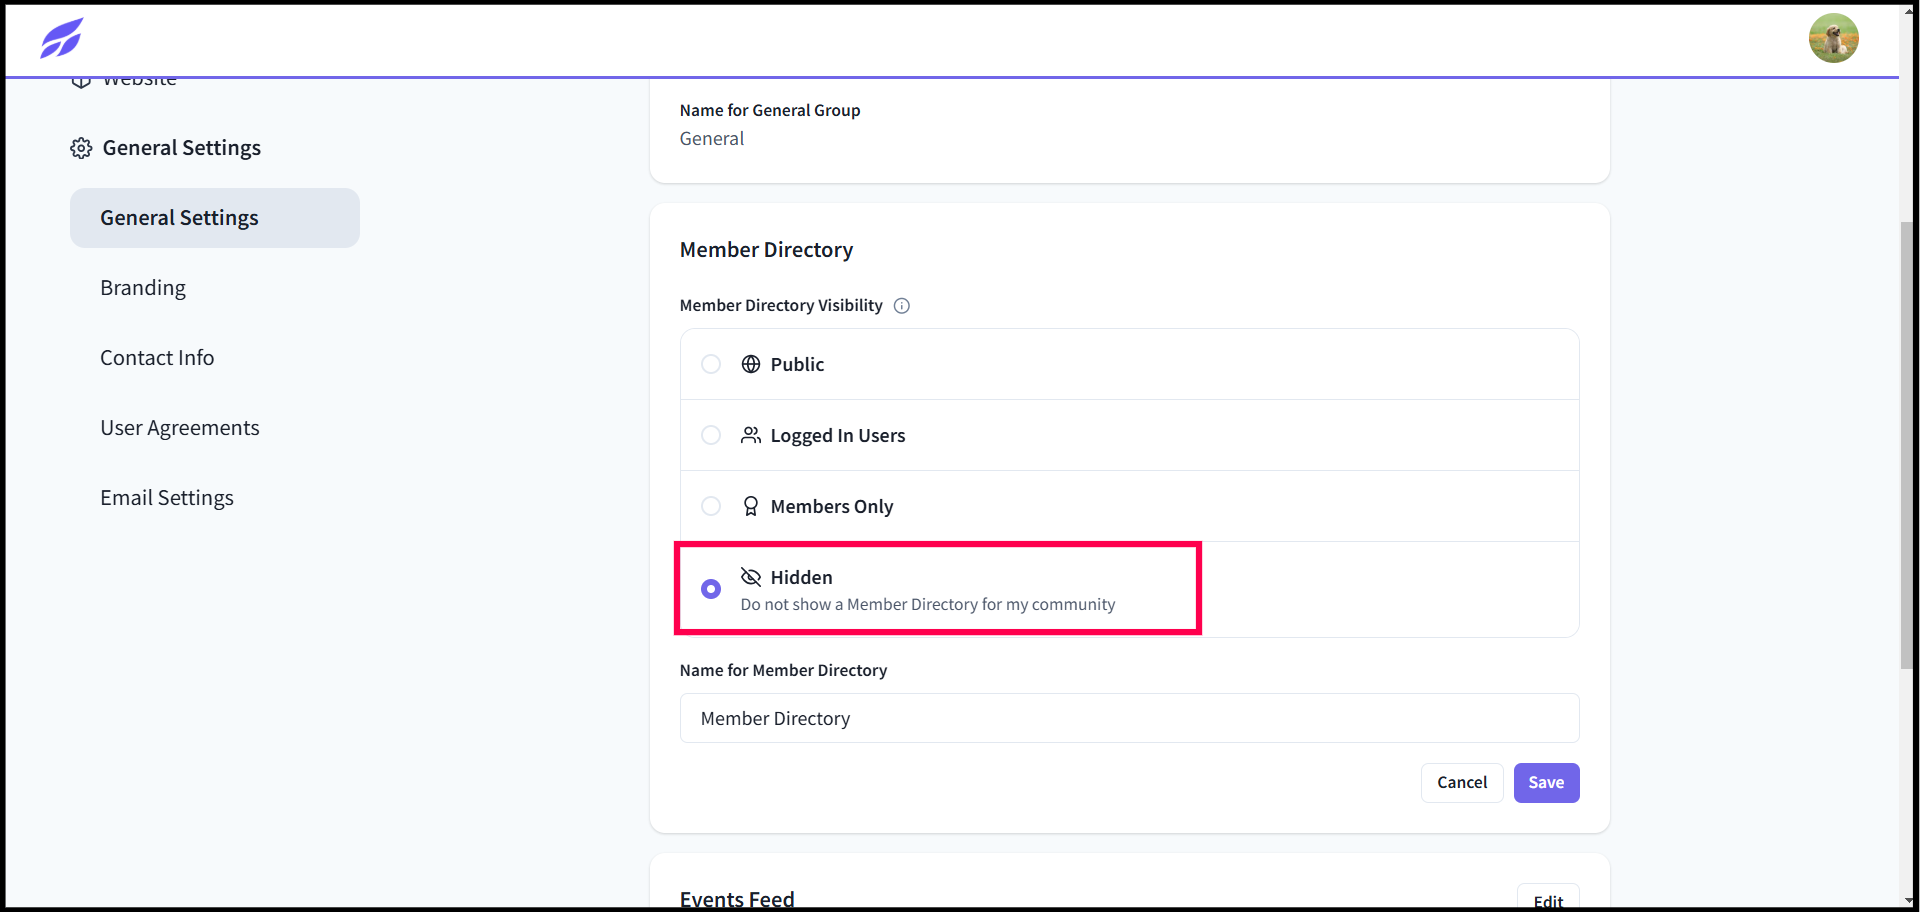Open the user profile avatar menu
The image size is (1920, 912).
pos(1833,38)
